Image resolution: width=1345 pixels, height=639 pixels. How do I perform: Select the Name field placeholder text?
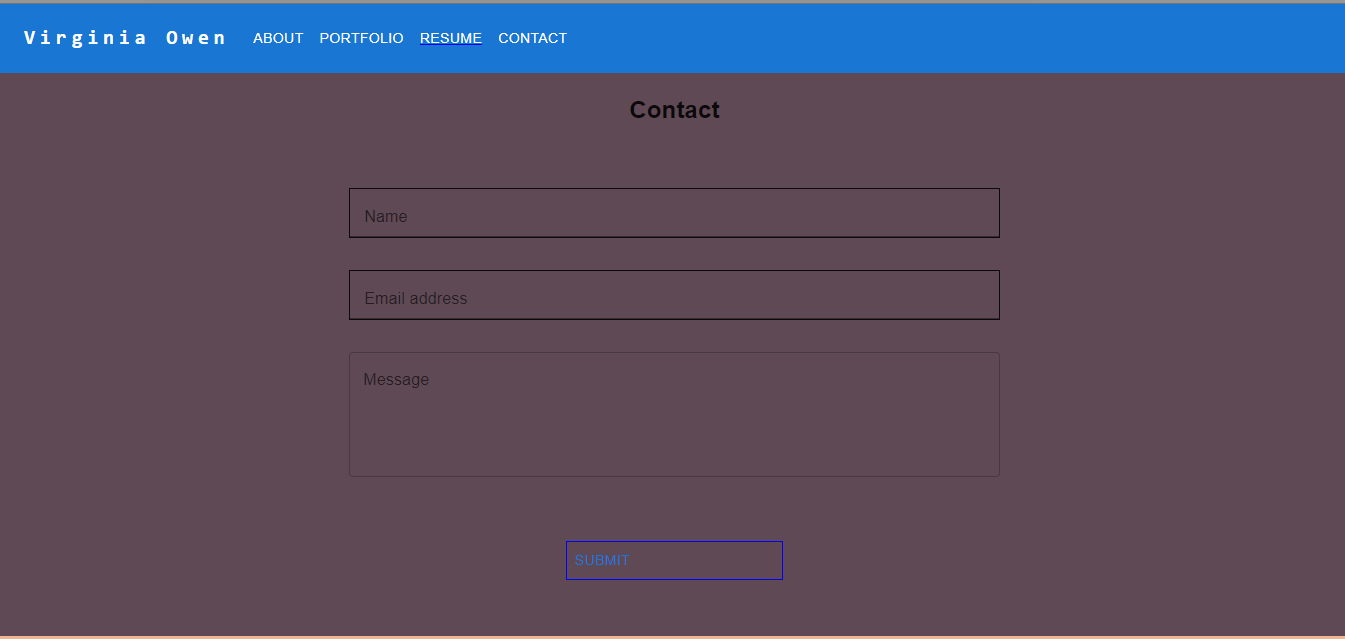point(385,216)
